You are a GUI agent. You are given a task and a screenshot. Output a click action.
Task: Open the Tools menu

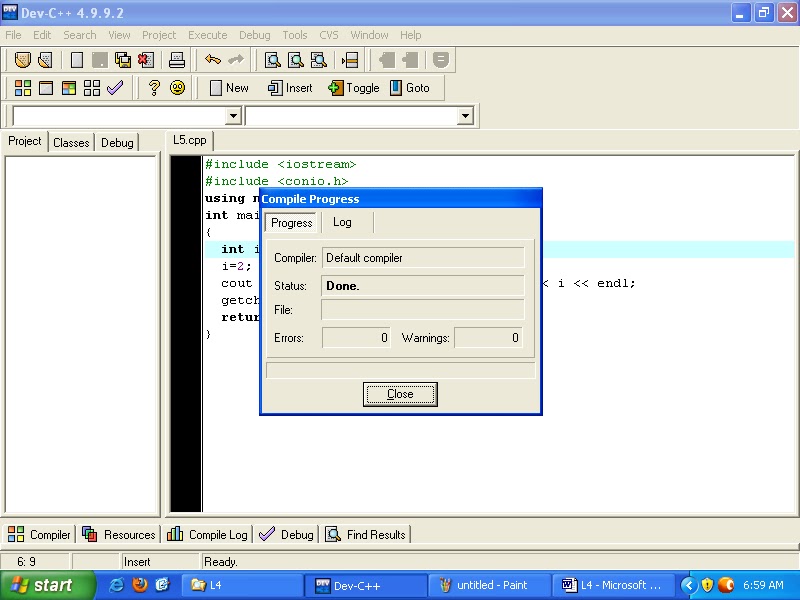[x=295, y=35]
